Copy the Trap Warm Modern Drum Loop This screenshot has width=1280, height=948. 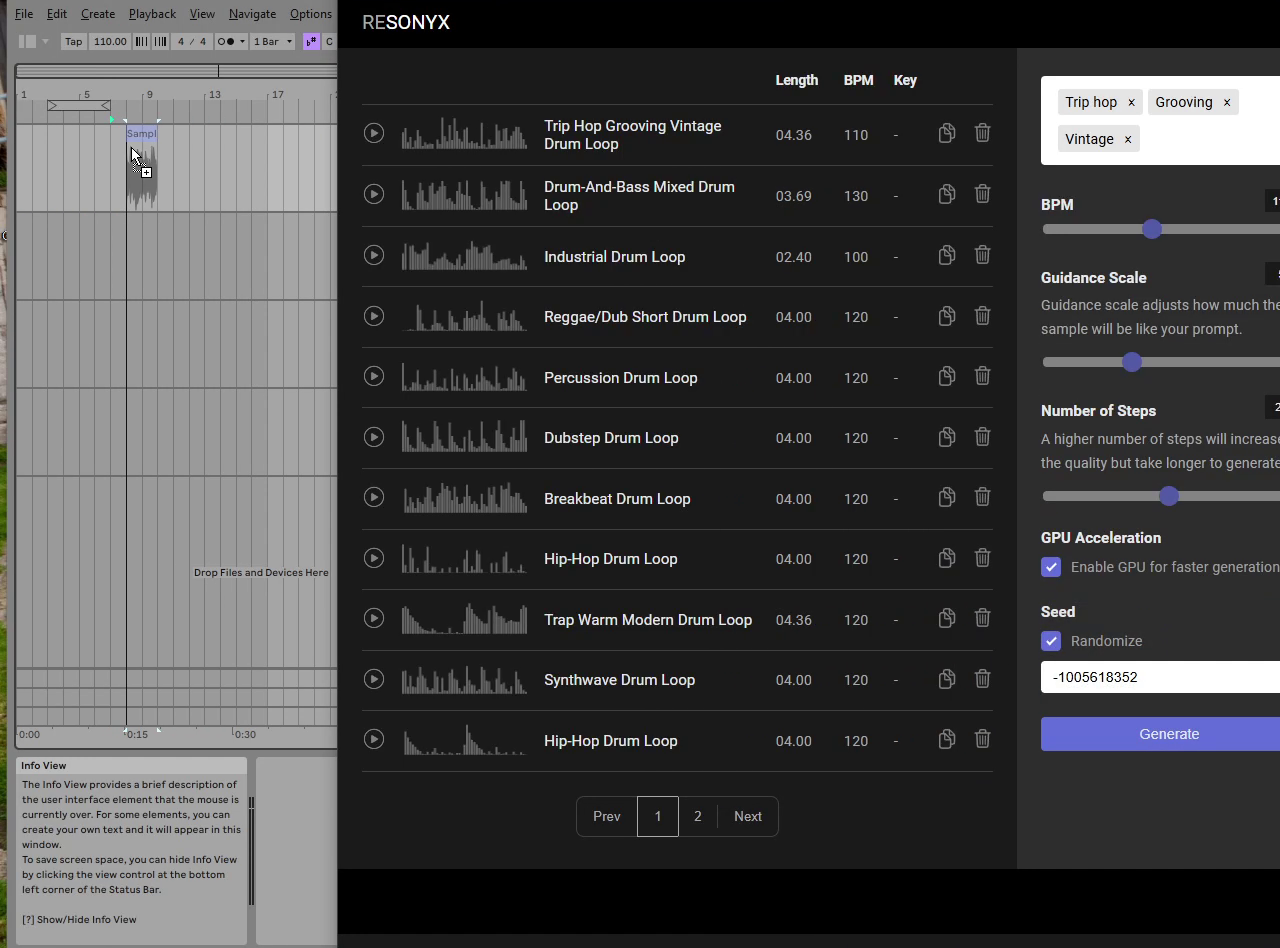tap(946, 618)
